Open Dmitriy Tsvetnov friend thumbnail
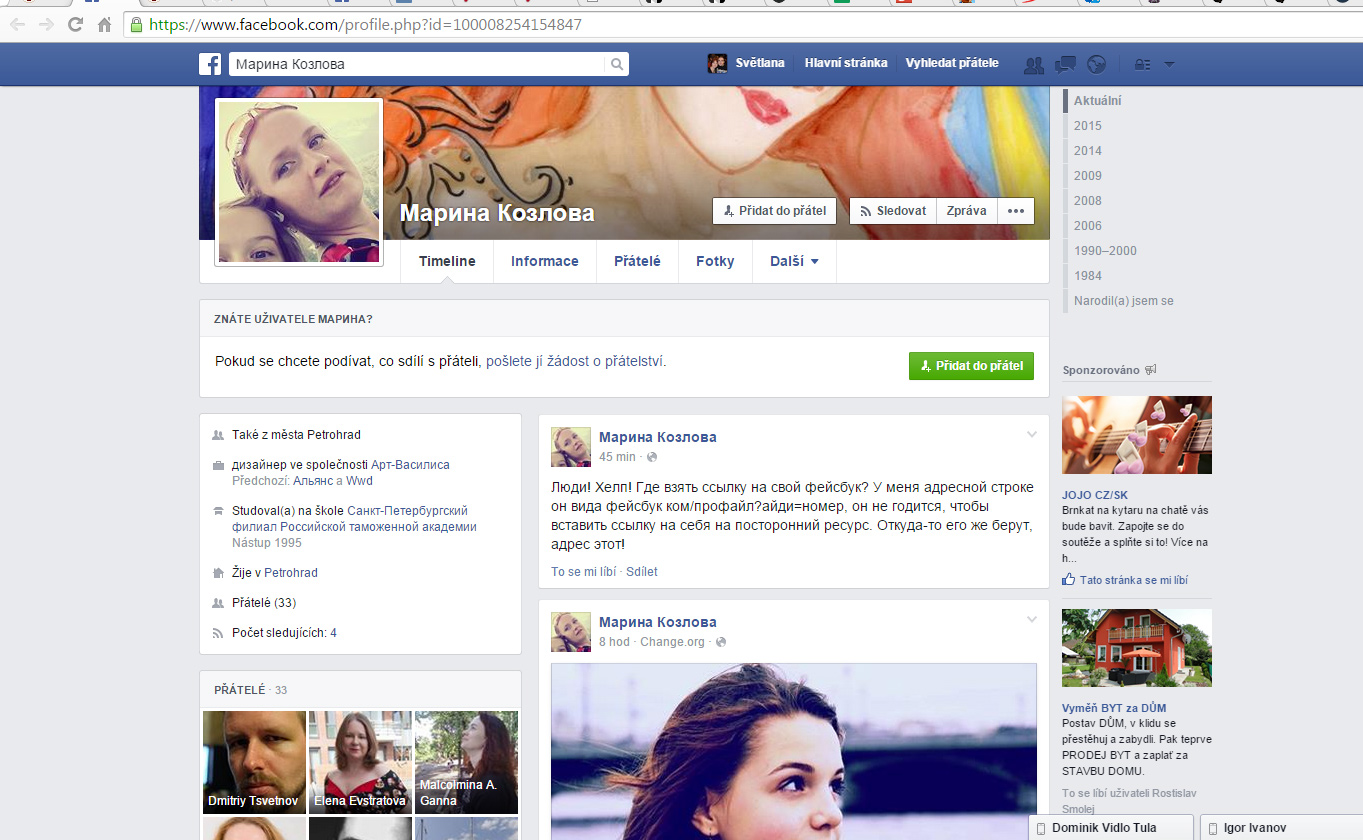This screenshot has height=840, width=1363. tap(254, 762)
